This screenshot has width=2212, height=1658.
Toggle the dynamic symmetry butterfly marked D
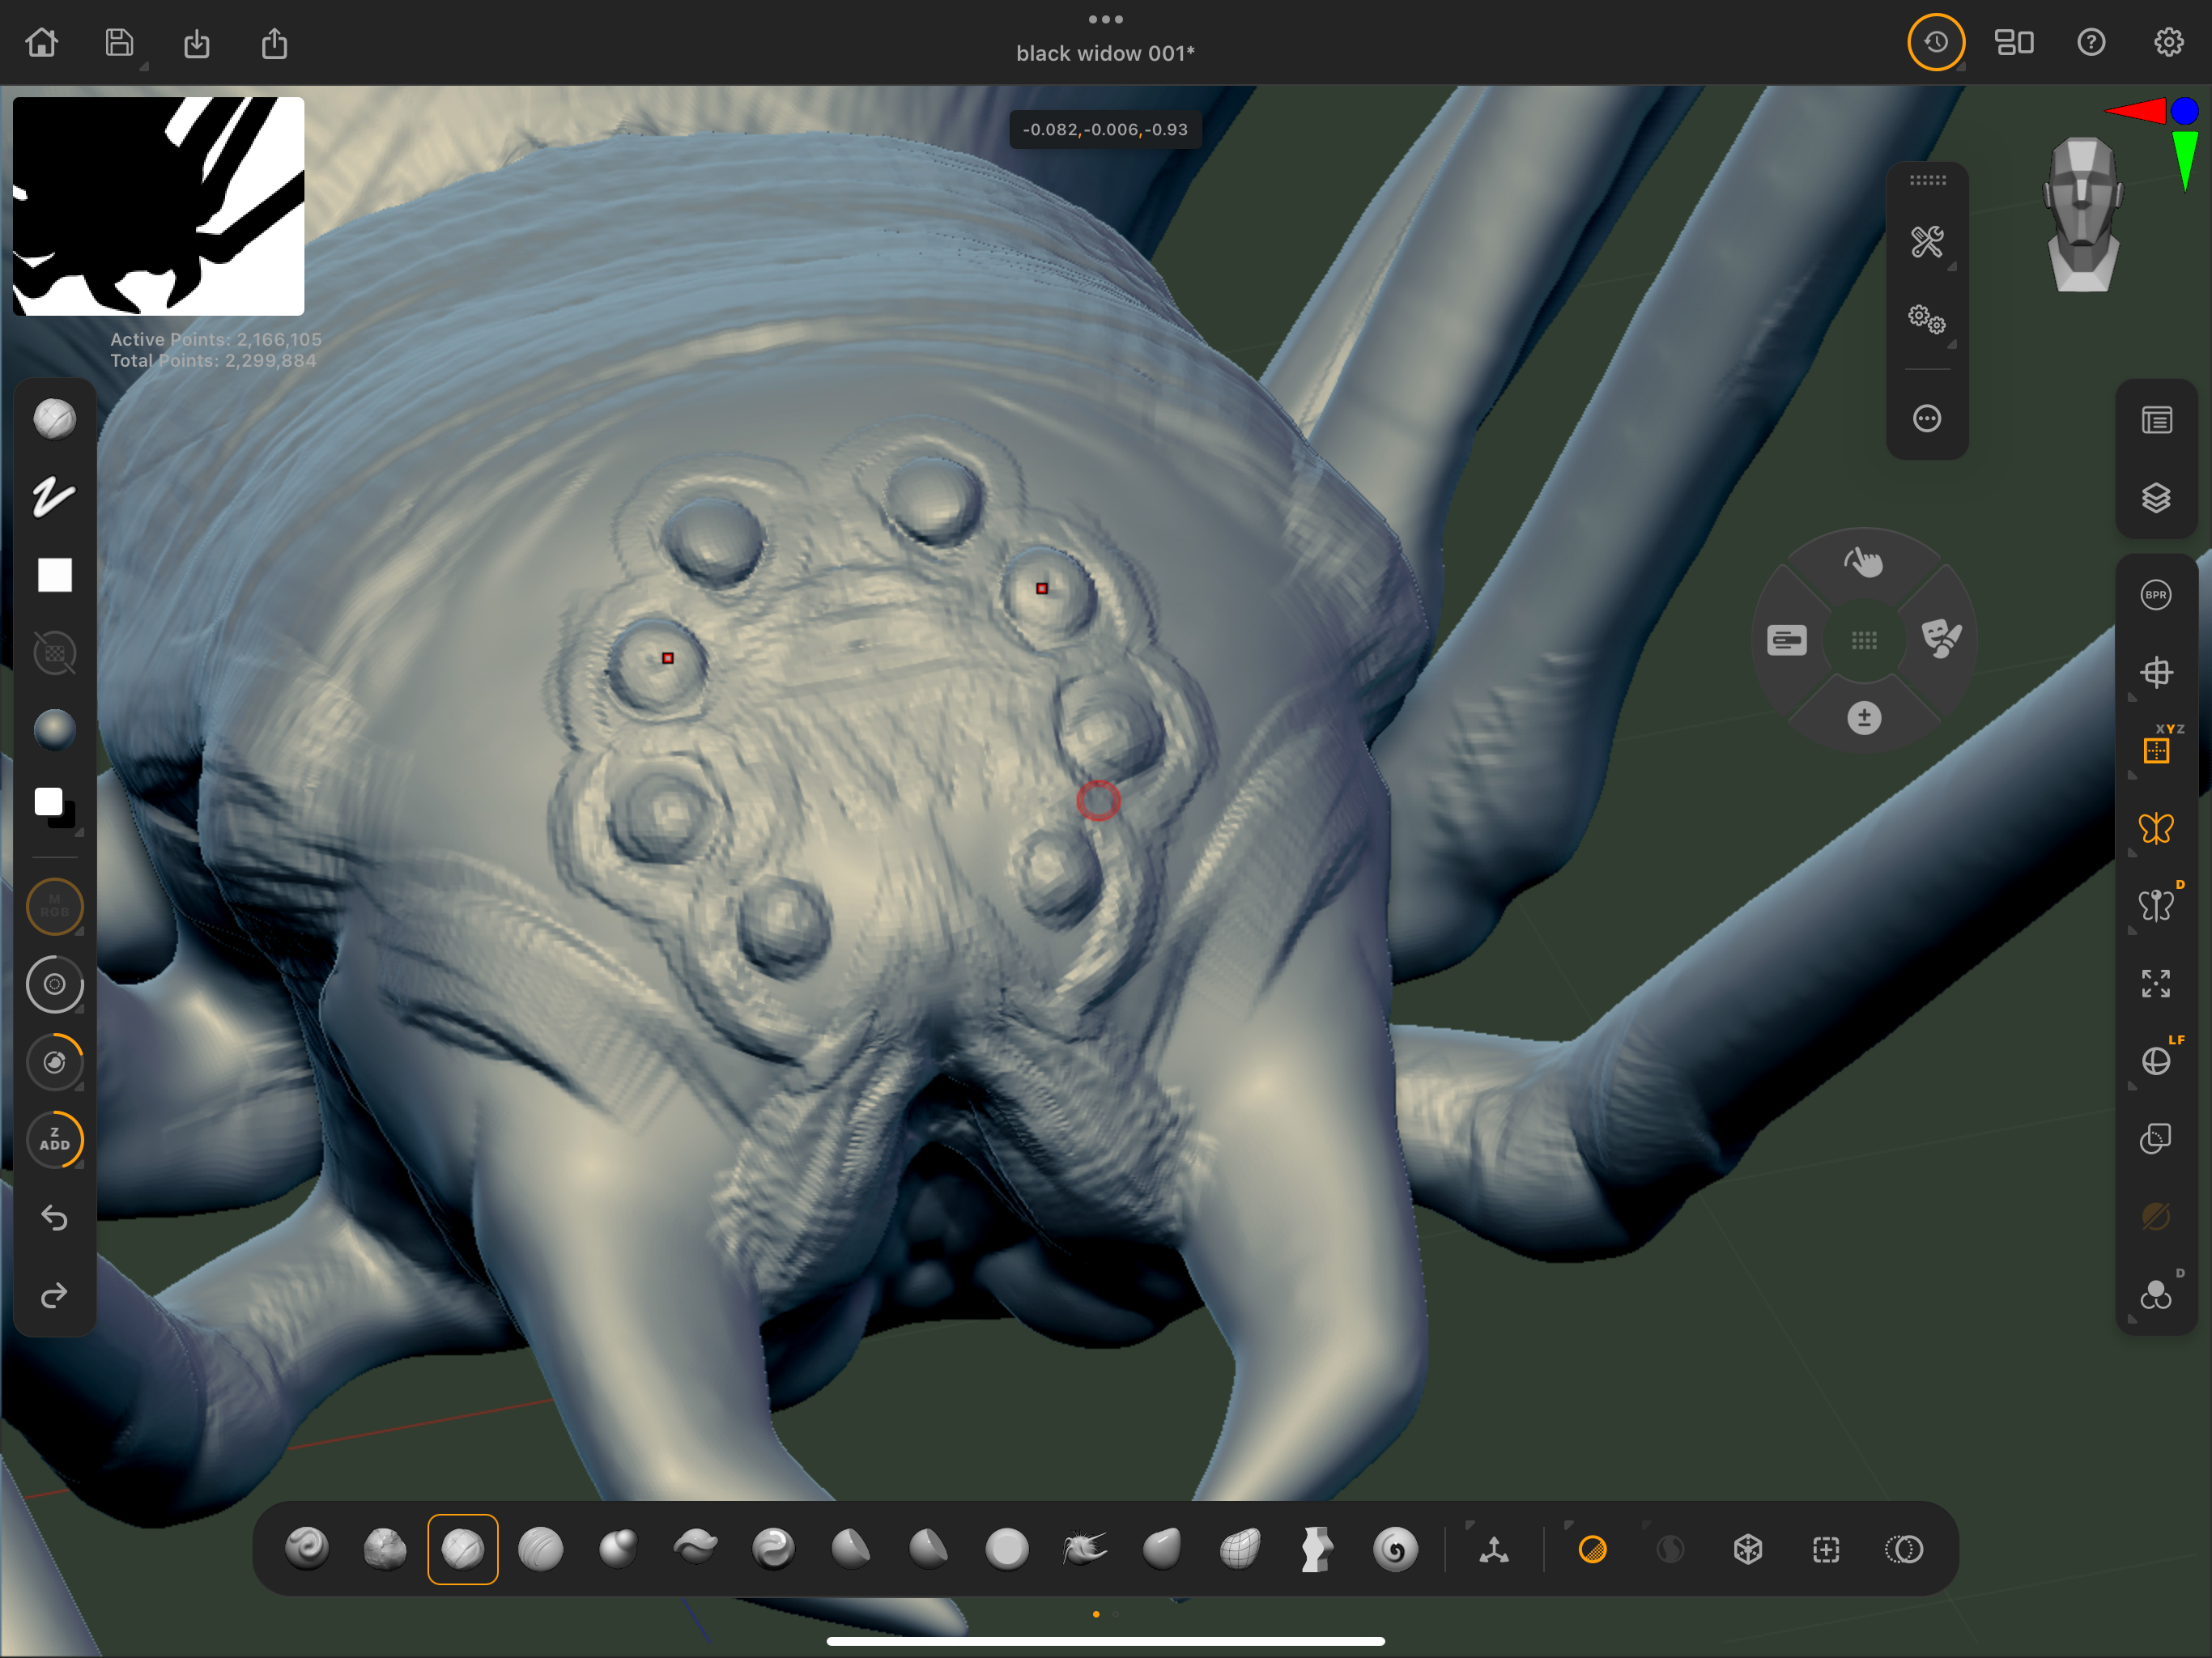click(x=2157, y=904)
